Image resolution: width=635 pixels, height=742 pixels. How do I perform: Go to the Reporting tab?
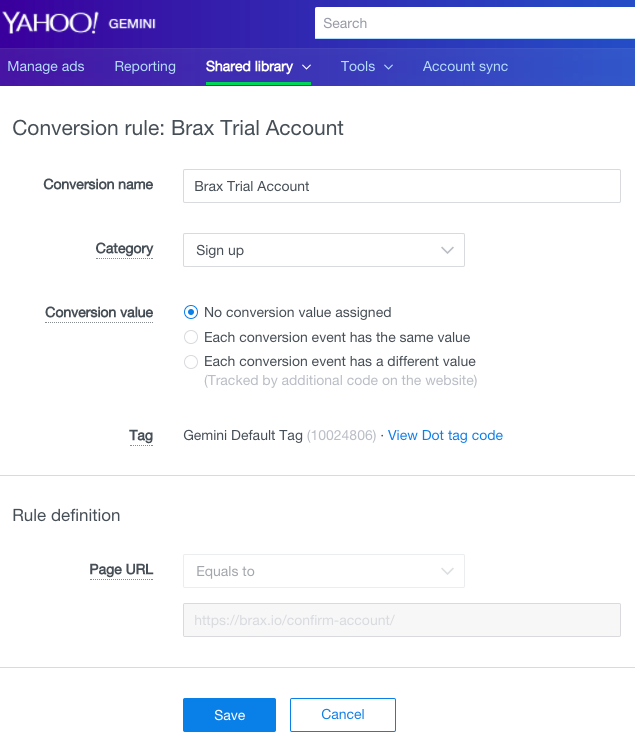click(145, 67)
